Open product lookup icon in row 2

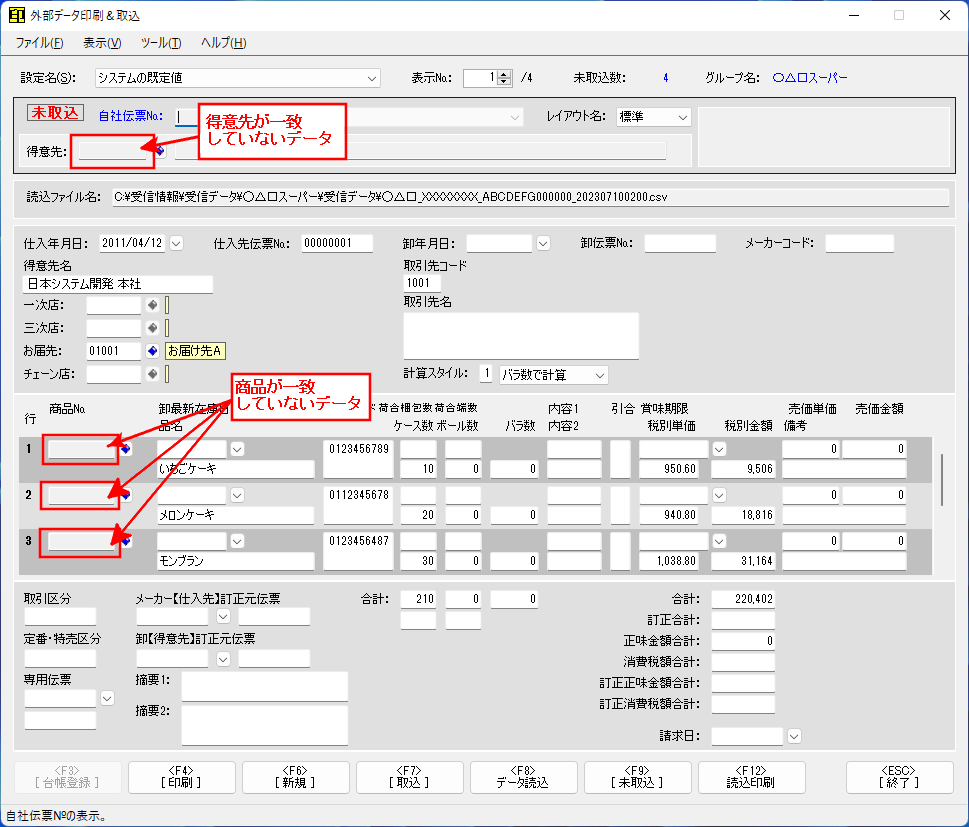(x=126, y=495)
